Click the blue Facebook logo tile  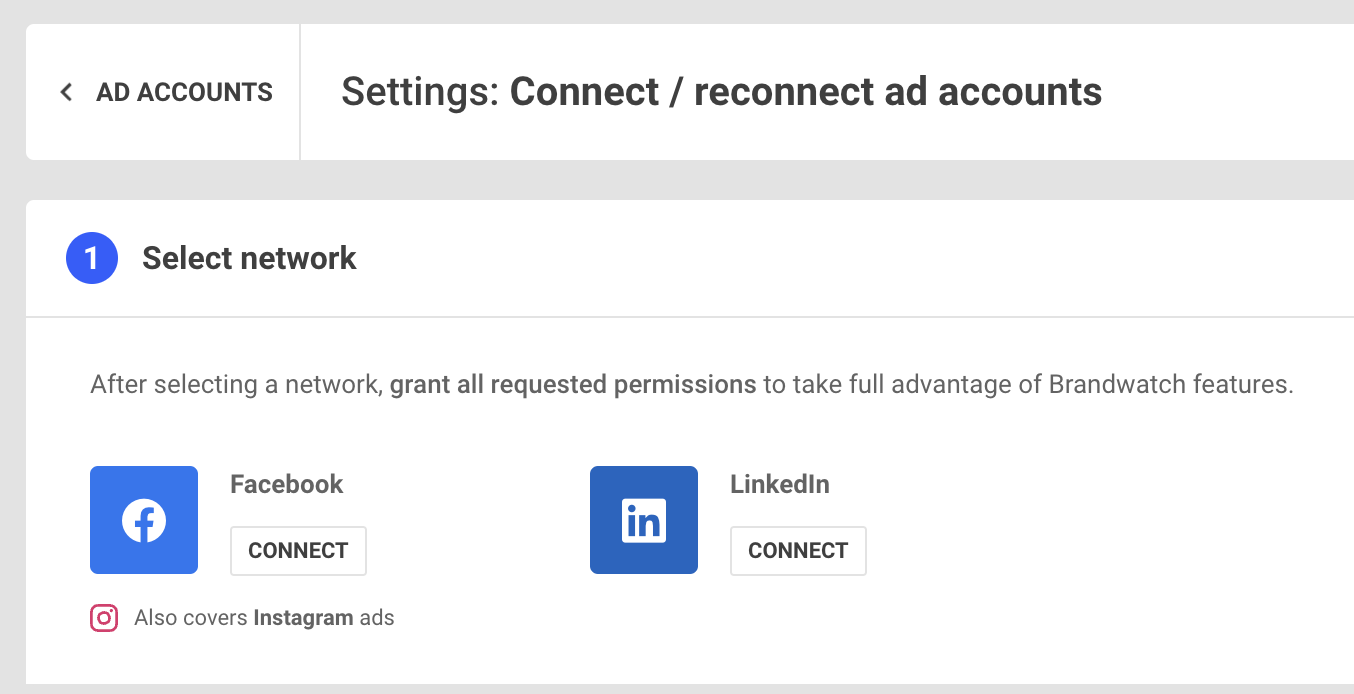tap(144, 520)
